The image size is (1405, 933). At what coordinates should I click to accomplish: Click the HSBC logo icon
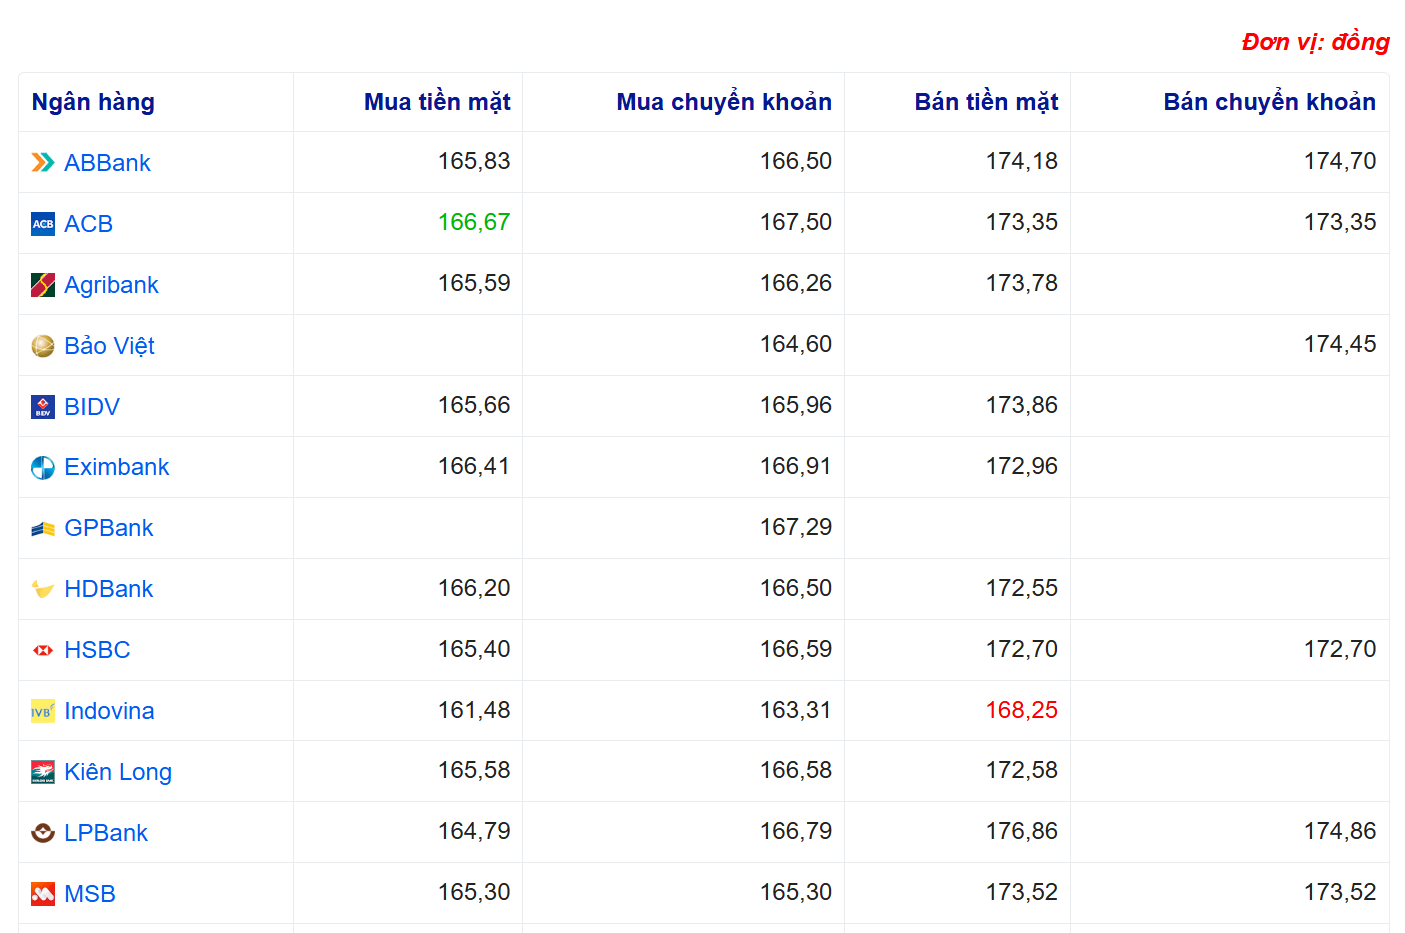click(x=42, y=650)
